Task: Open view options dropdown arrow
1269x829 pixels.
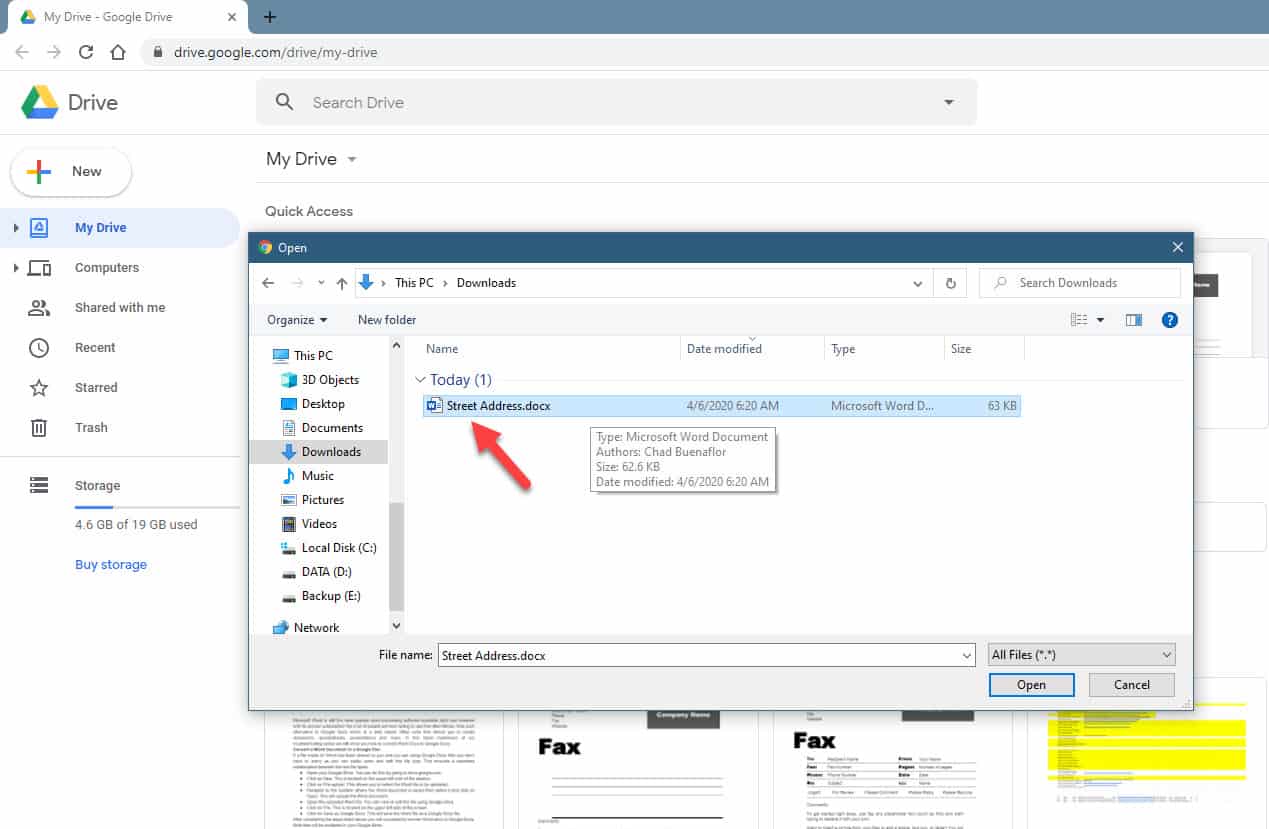Action: (1101, 320)
